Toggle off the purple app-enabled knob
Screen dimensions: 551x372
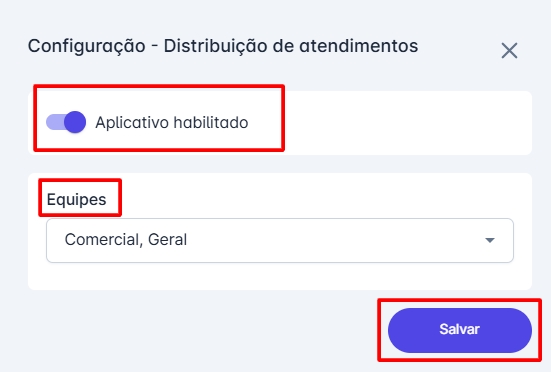click(x=75, y=122)
